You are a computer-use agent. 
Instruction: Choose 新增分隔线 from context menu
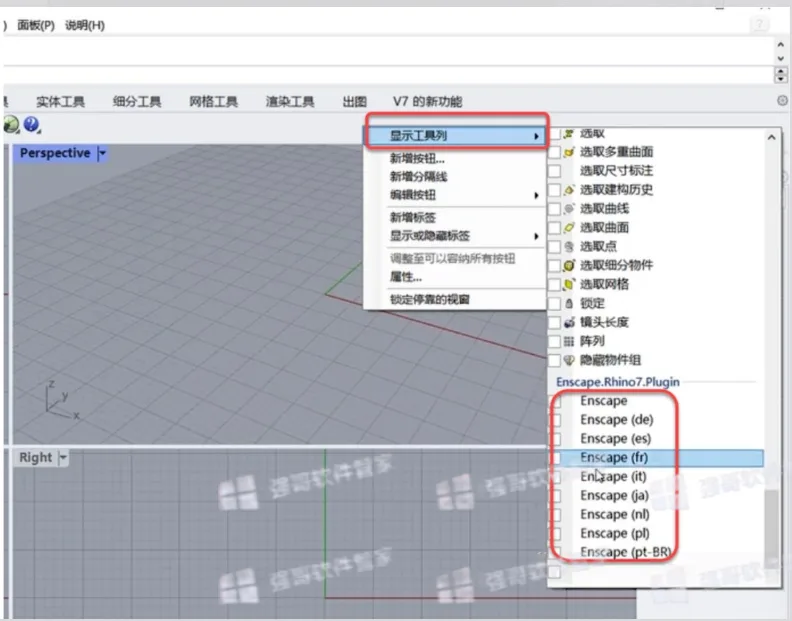(418, 177)
